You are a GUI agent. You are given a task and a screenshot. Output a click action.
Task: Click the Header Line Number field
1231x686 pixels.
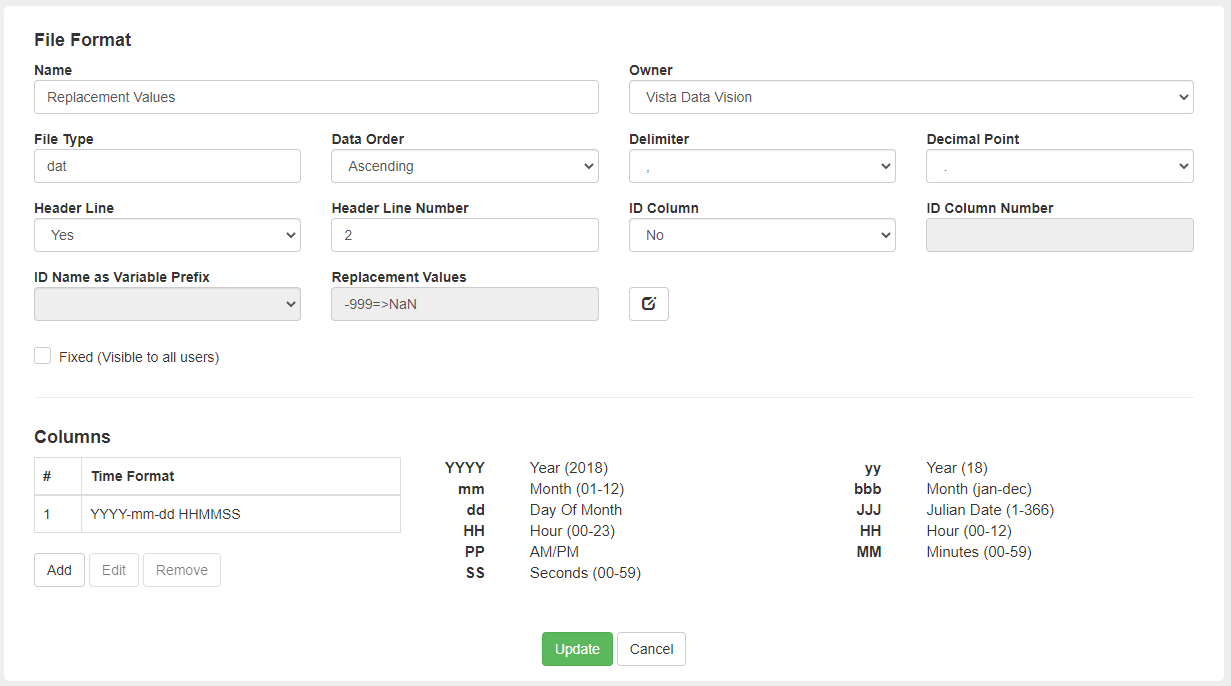(x=465, y=235)
